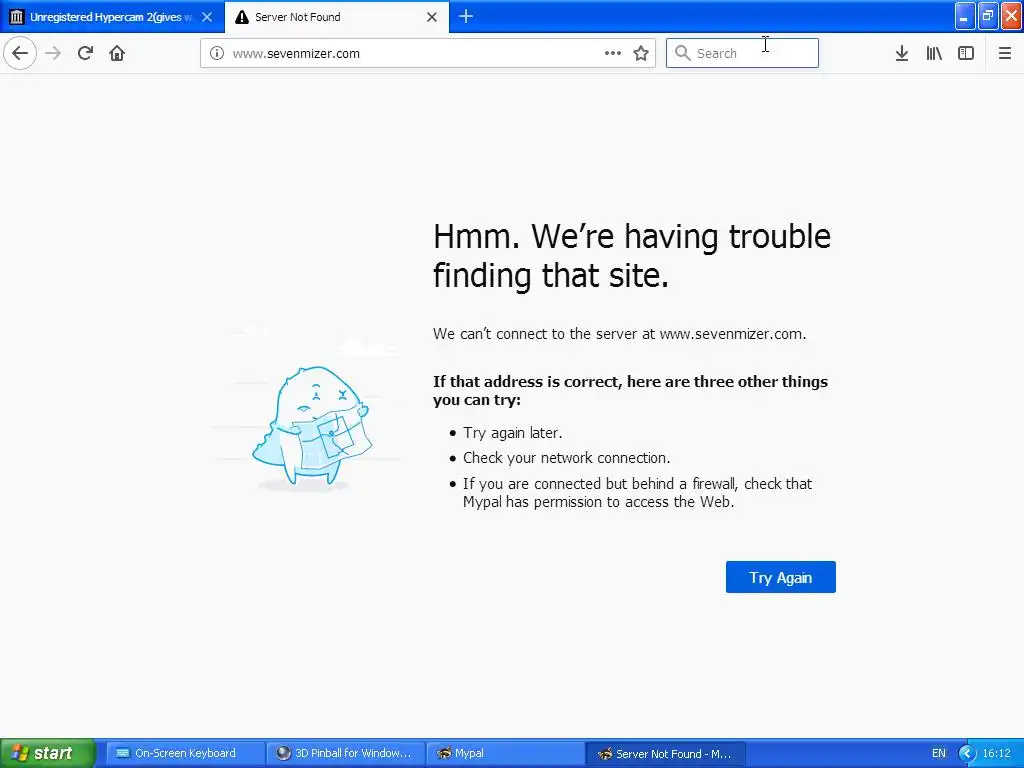This screenshot has width=1024, height=768.
Task: Open the Downloads panel
Action: point(902,54)
